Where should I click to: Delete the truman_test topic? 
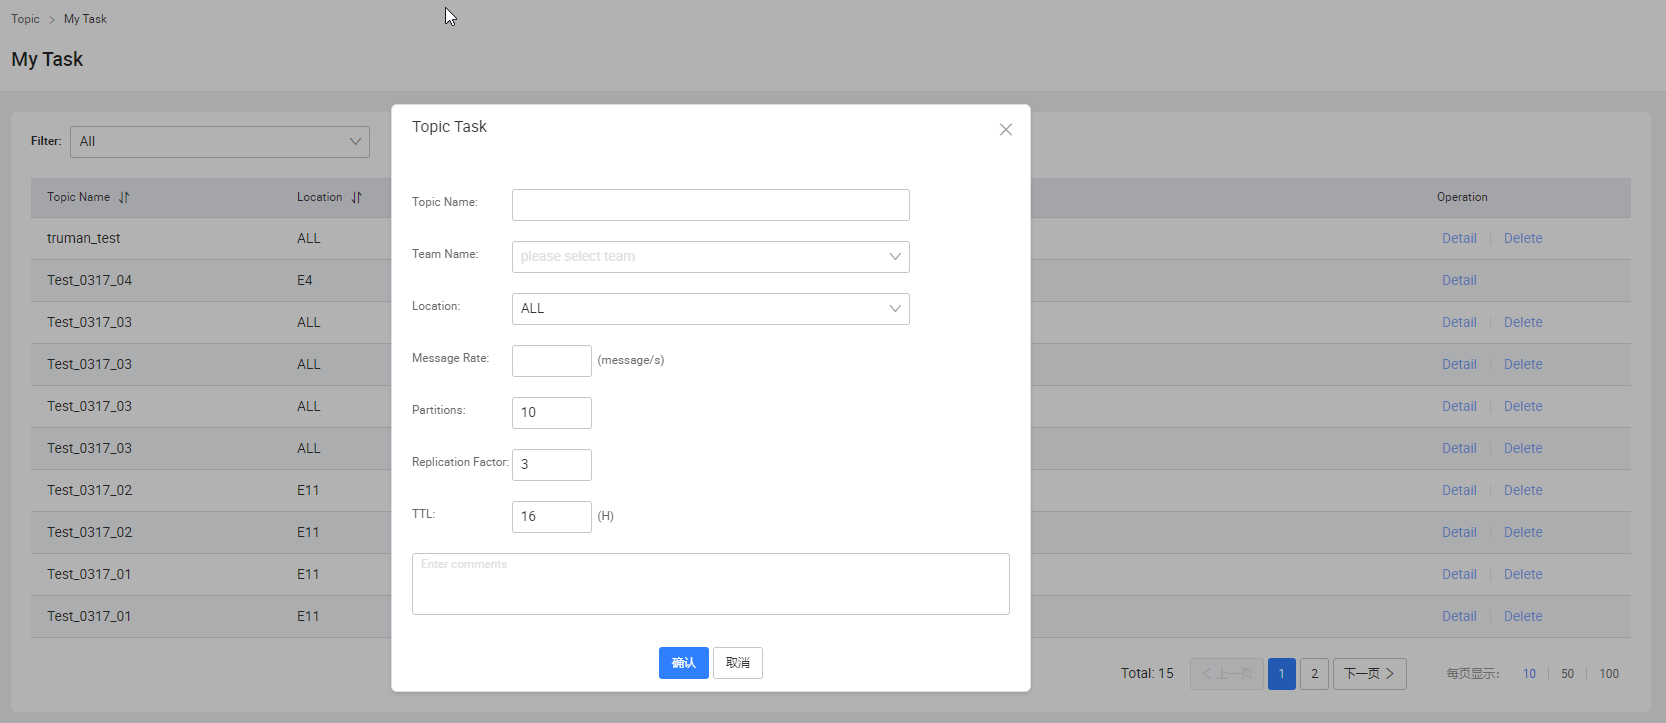click(1523, 239)
